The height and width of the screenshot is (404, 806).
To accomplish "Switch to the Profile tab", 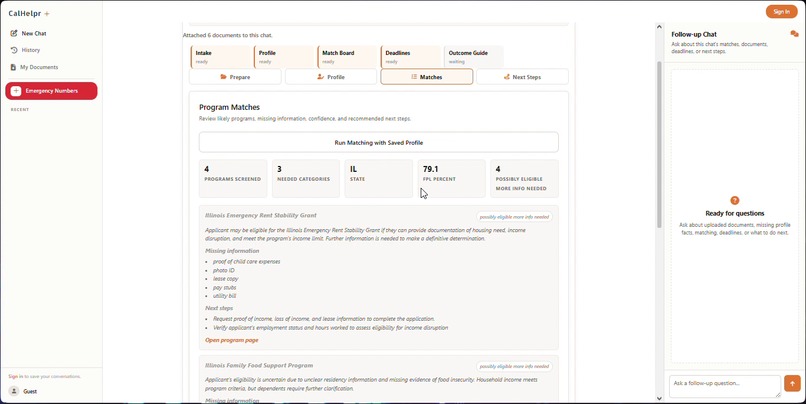I will tap(331, 77).
